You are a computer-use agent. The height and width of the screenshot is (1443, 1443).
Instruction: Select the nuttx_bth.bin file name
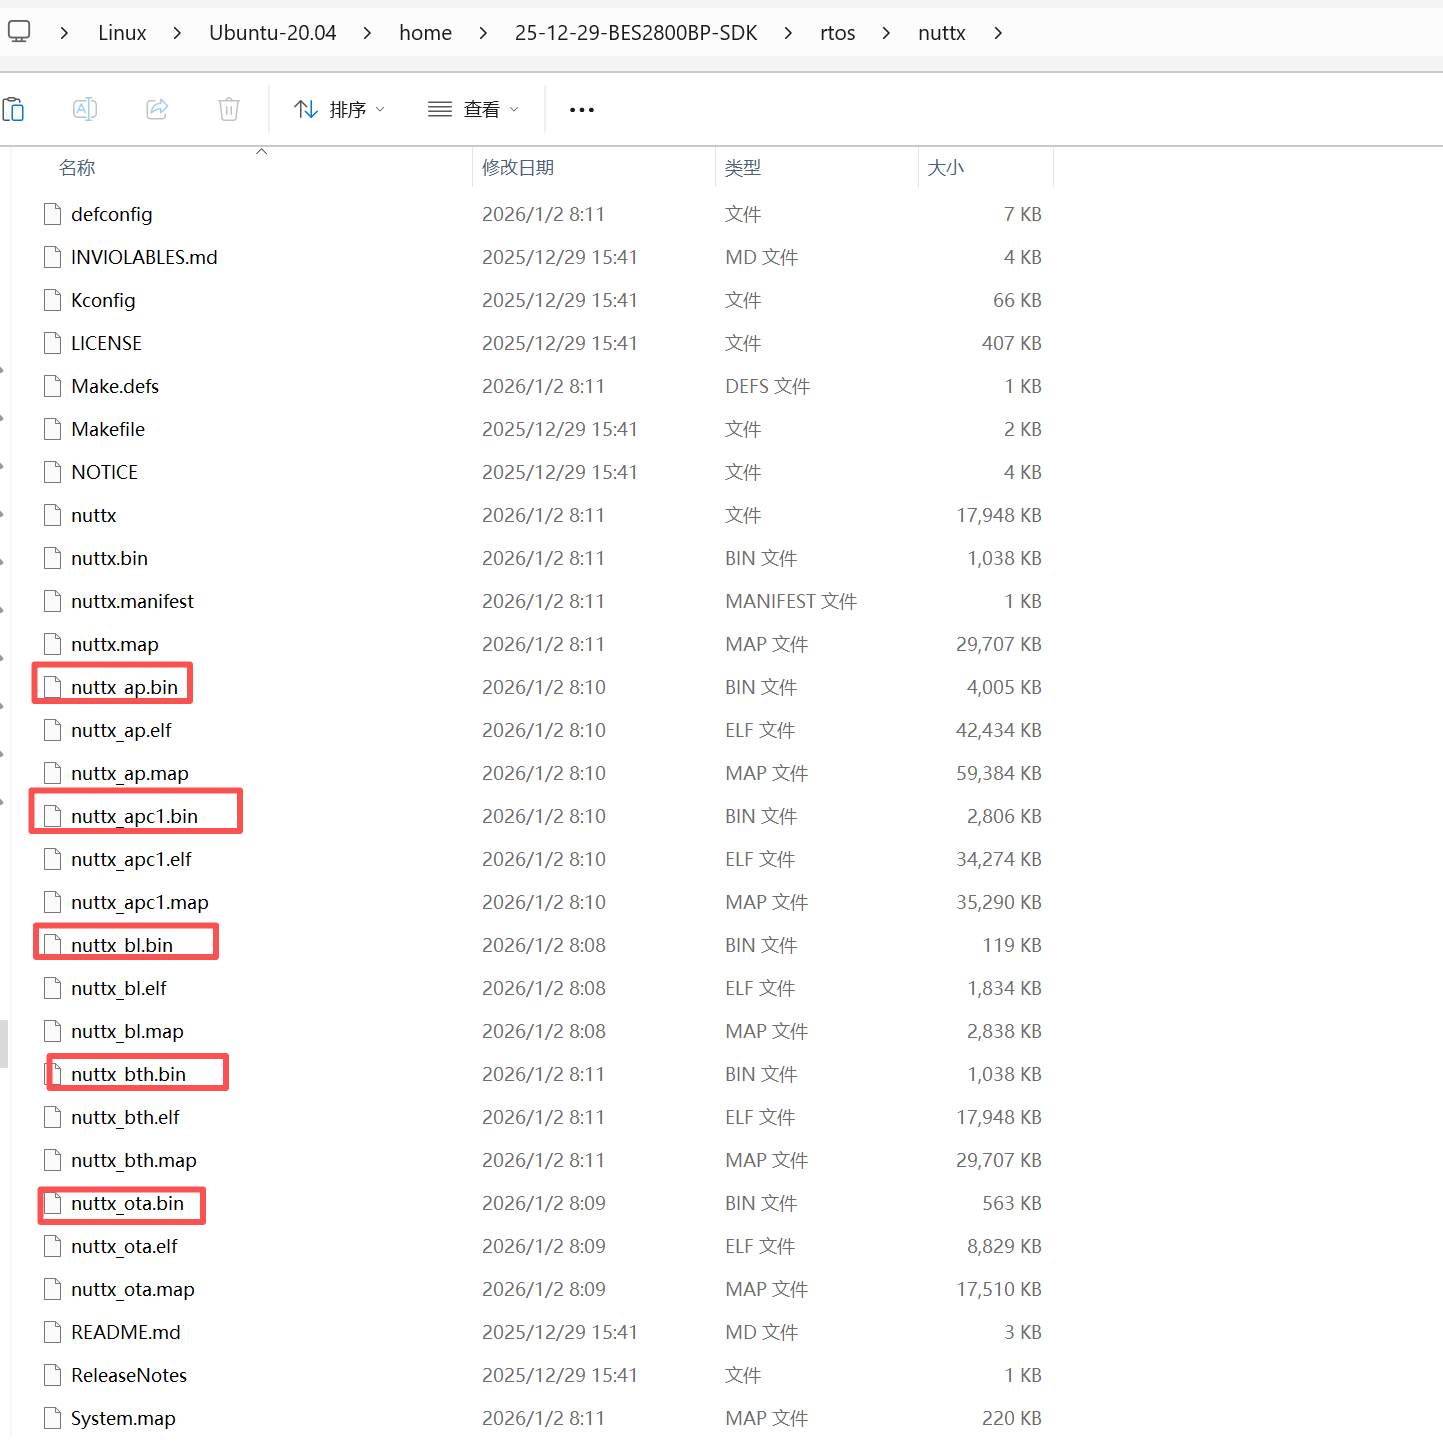pos(128,1074)
